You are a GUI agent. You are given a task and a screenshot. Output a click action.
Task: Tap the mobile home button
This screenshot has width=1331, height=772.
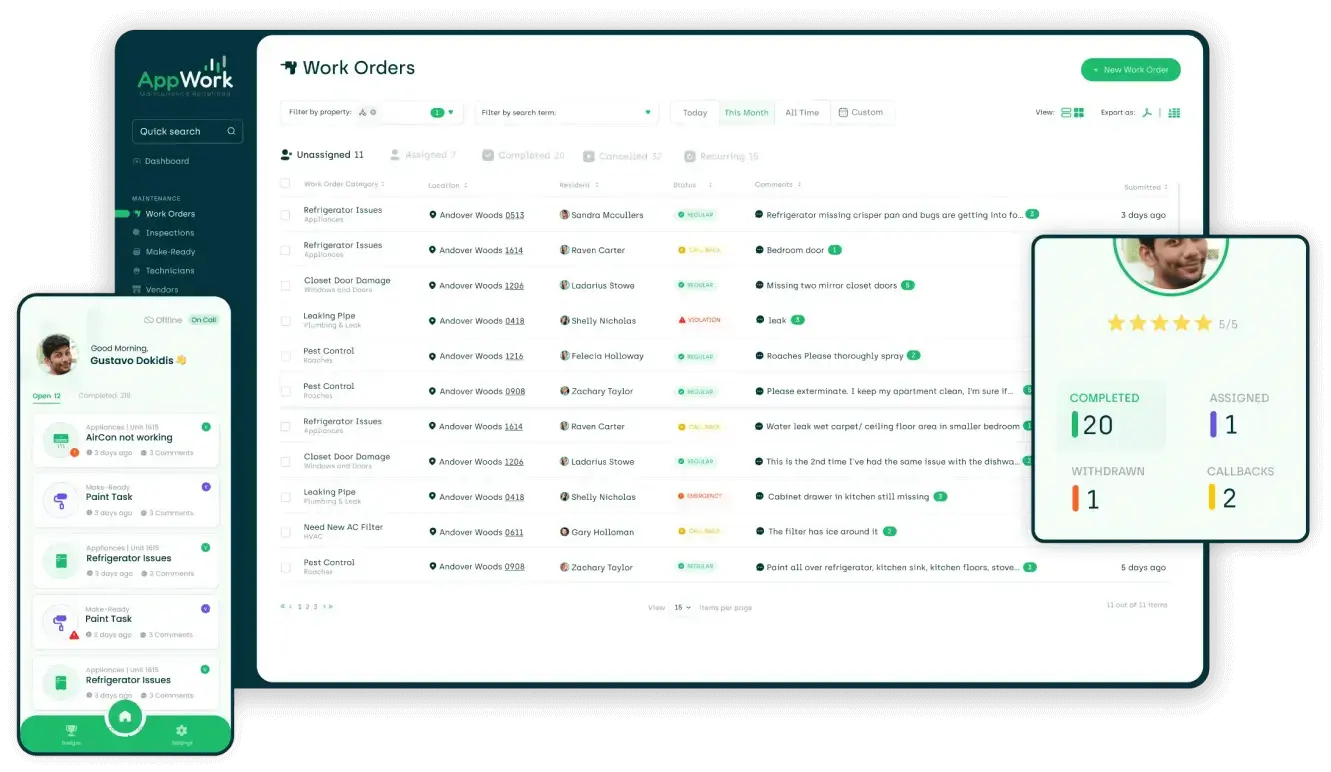pos(125,717)
